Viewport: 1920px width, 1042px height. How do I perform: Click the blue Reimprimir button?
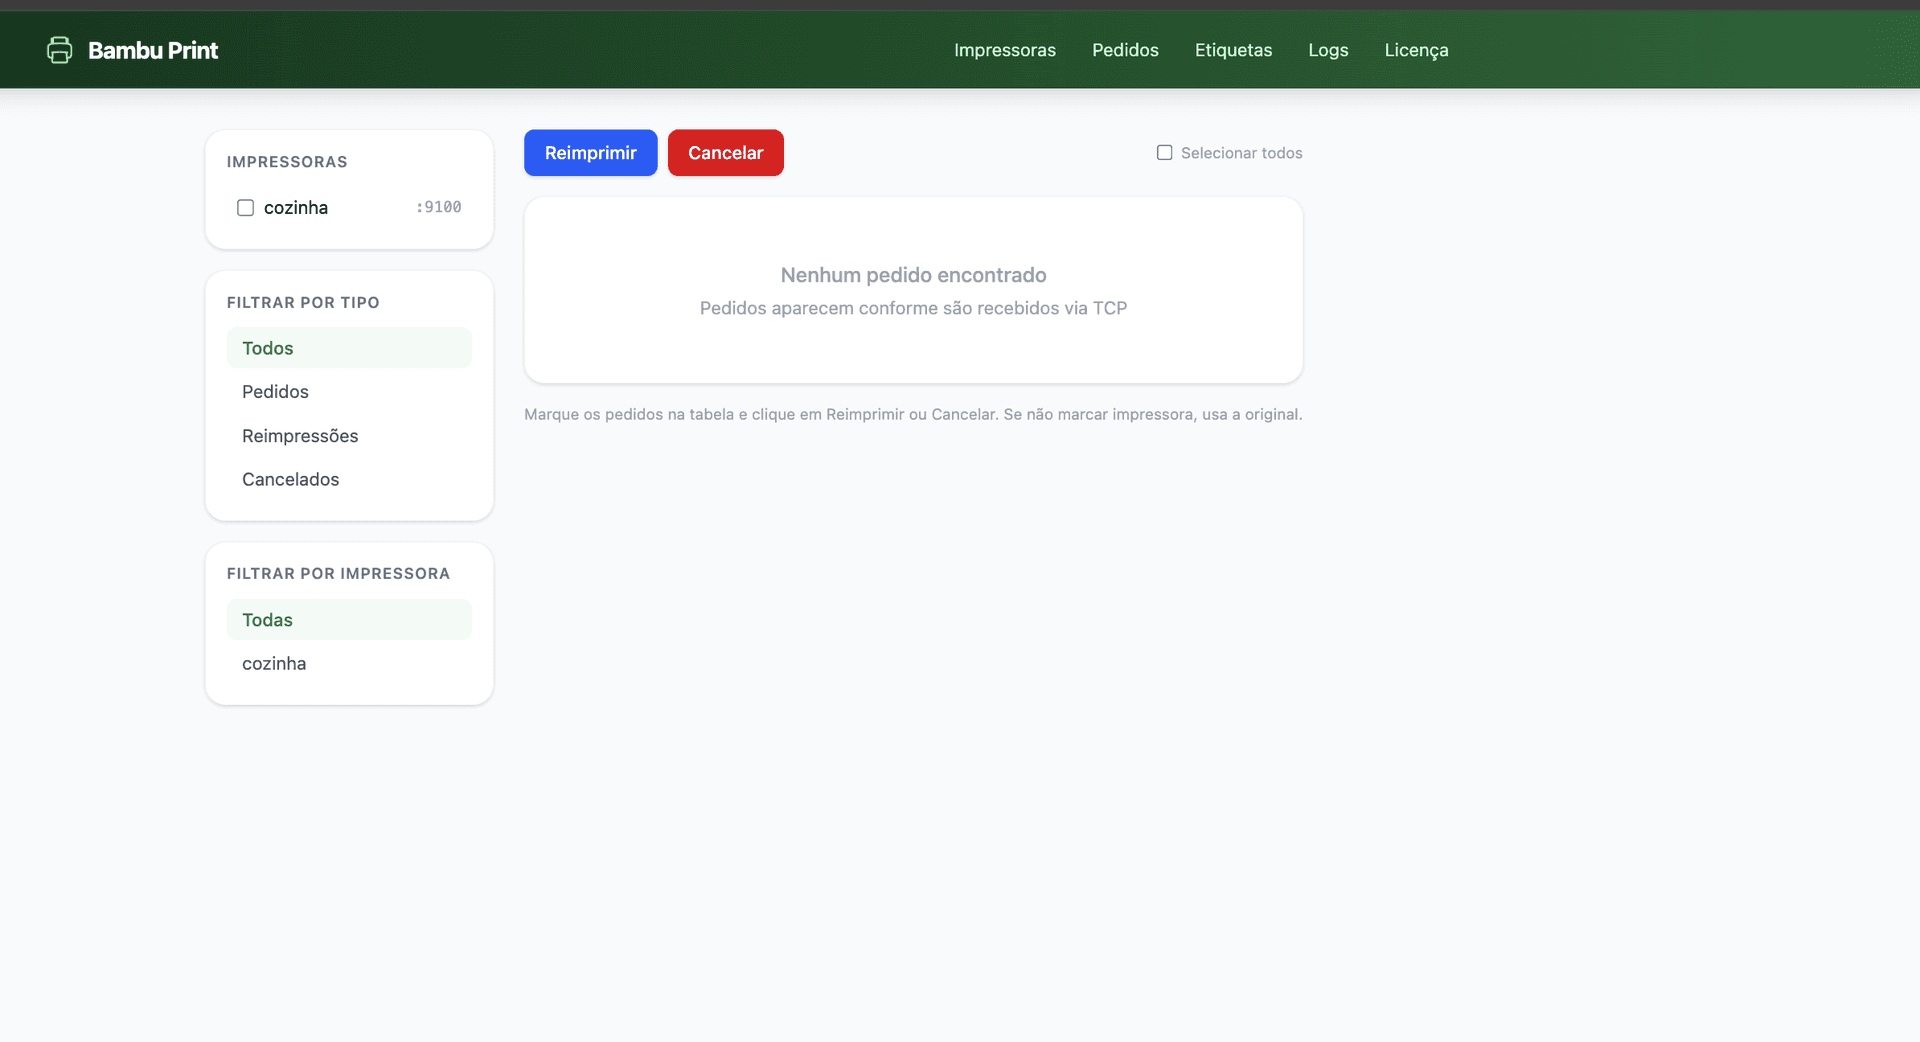[x=590, y=153]
